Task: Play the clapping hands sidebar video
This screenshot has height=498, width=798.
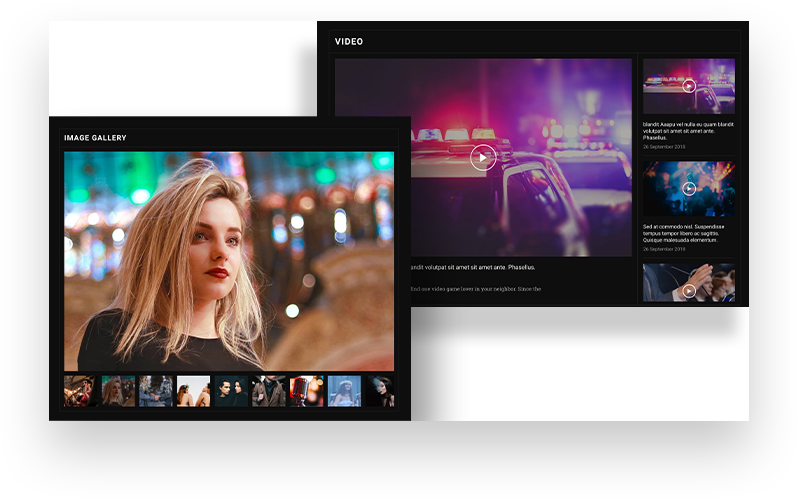Action: 689,290
